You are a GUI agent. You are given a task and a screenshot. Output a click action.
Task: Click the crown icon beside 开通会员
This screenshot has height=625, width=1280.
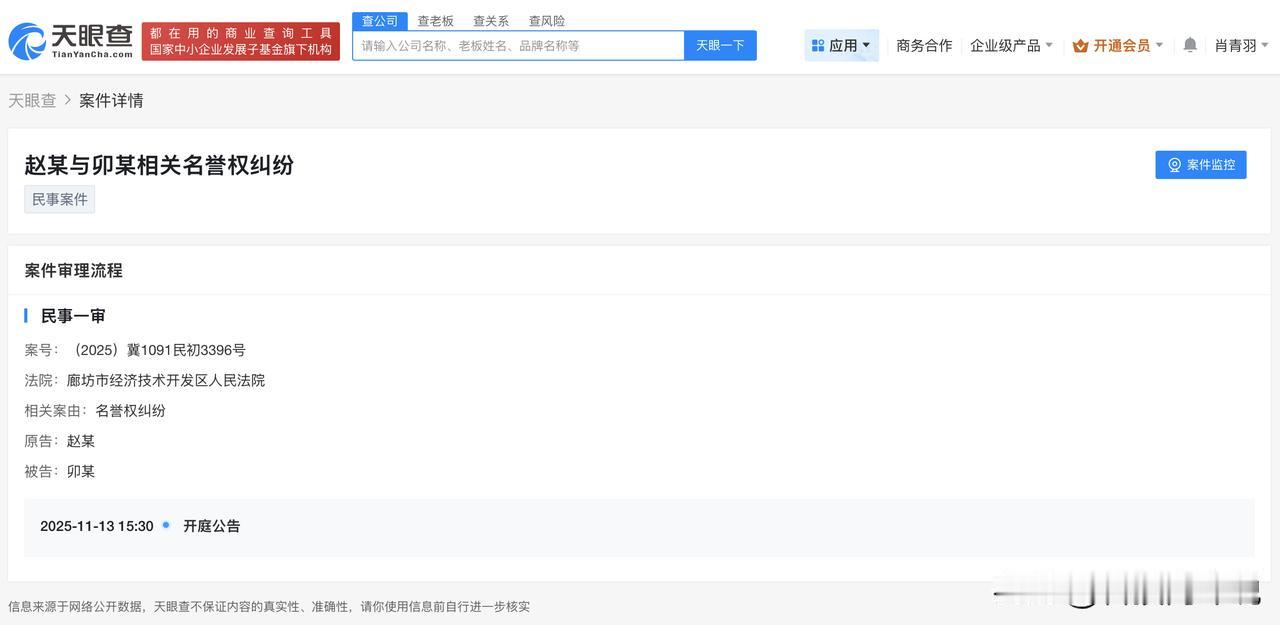coord(1080,45)
